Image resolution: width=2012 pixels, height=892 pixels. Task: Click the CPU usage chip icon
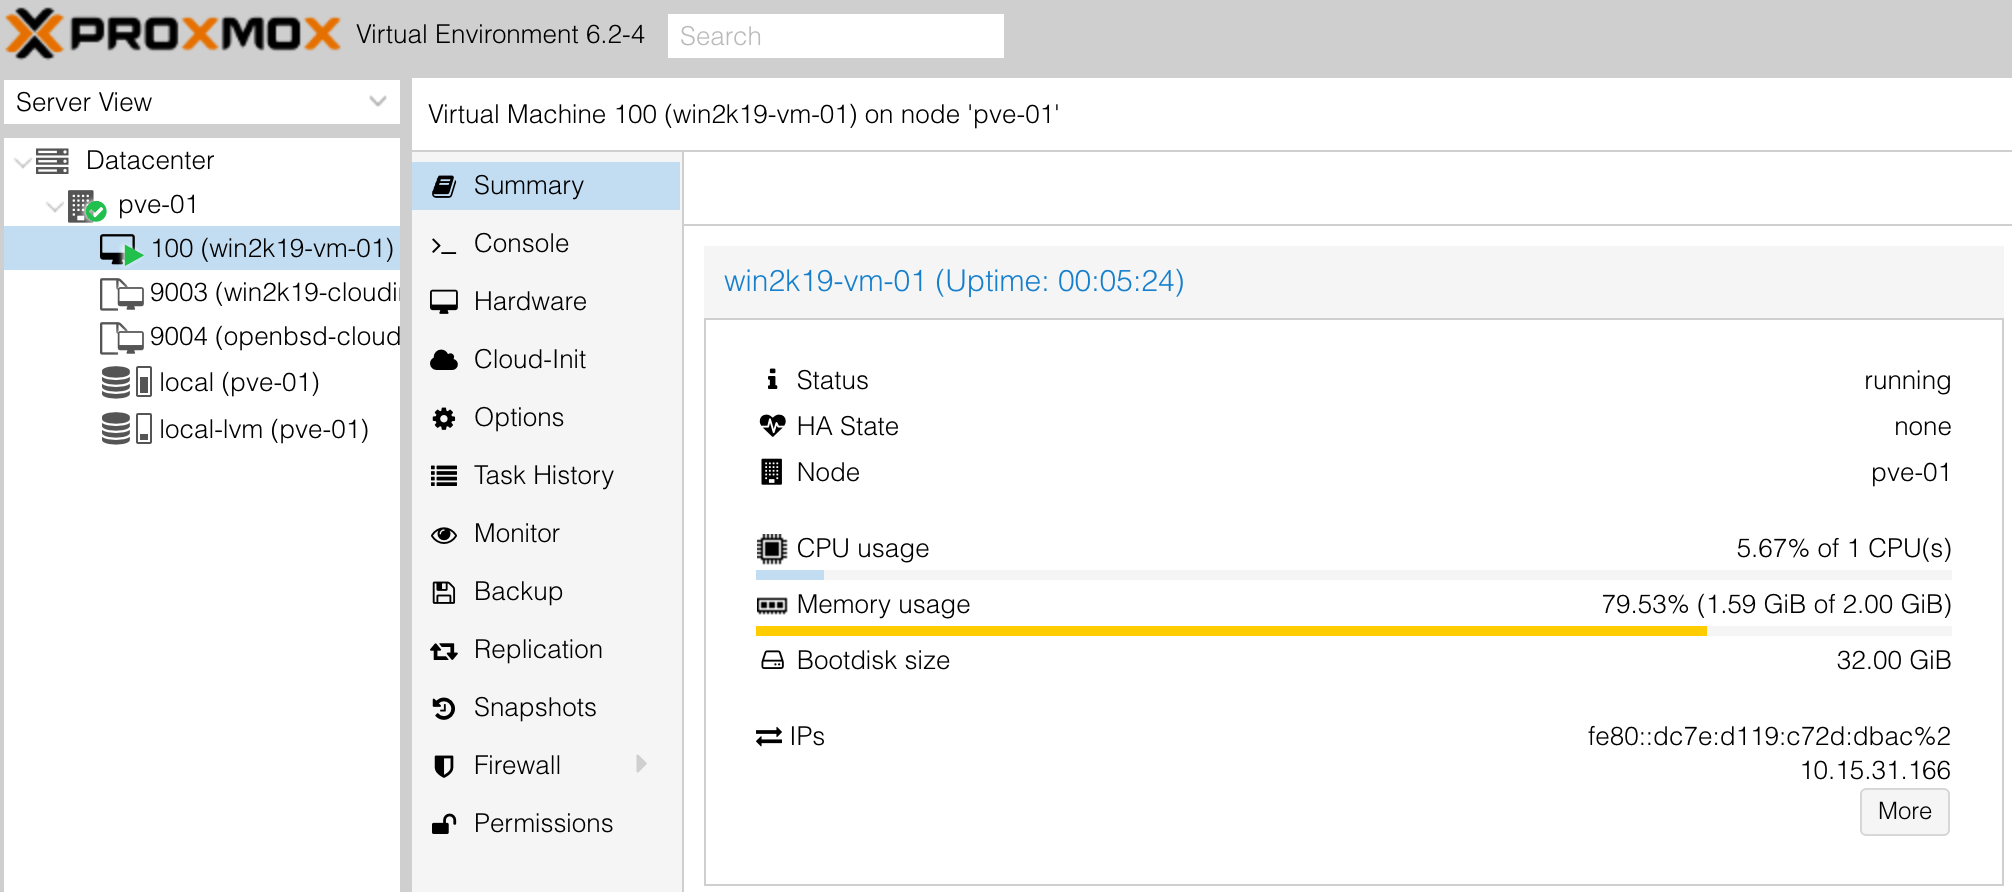coord(772,549)
